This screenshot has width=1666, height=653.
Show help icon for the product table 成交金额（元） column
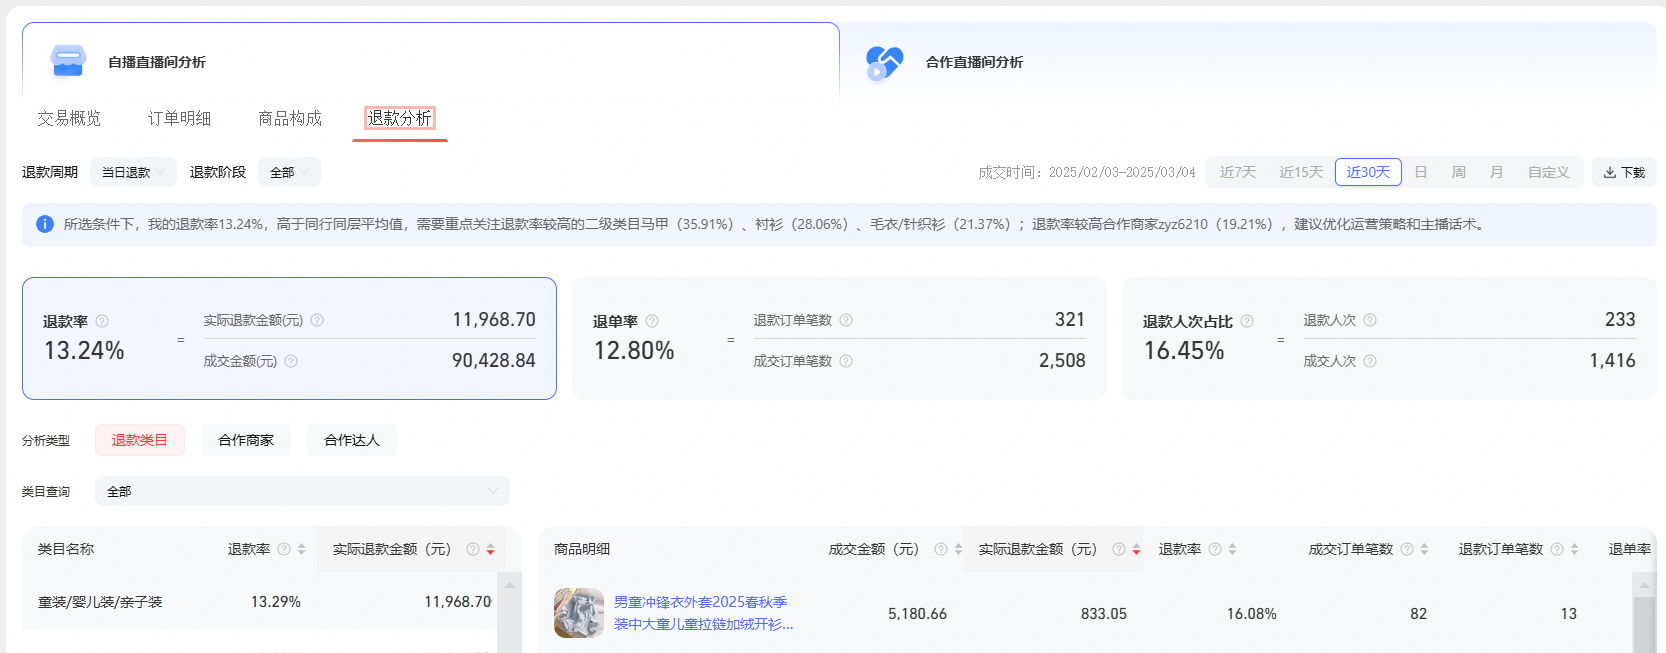(x=941, y=549)
